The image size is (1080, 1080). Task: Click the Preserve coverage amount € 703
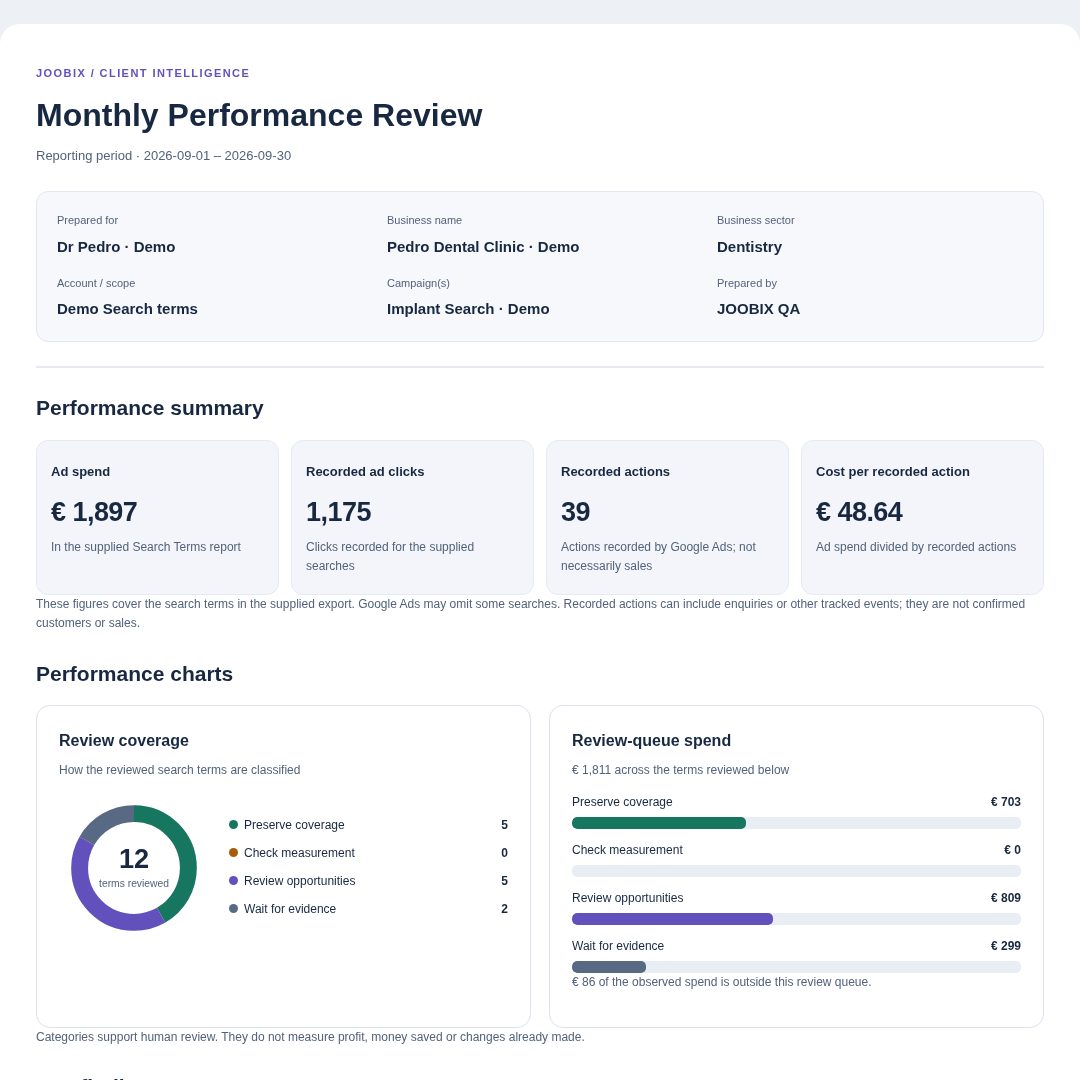point(1006,802)
